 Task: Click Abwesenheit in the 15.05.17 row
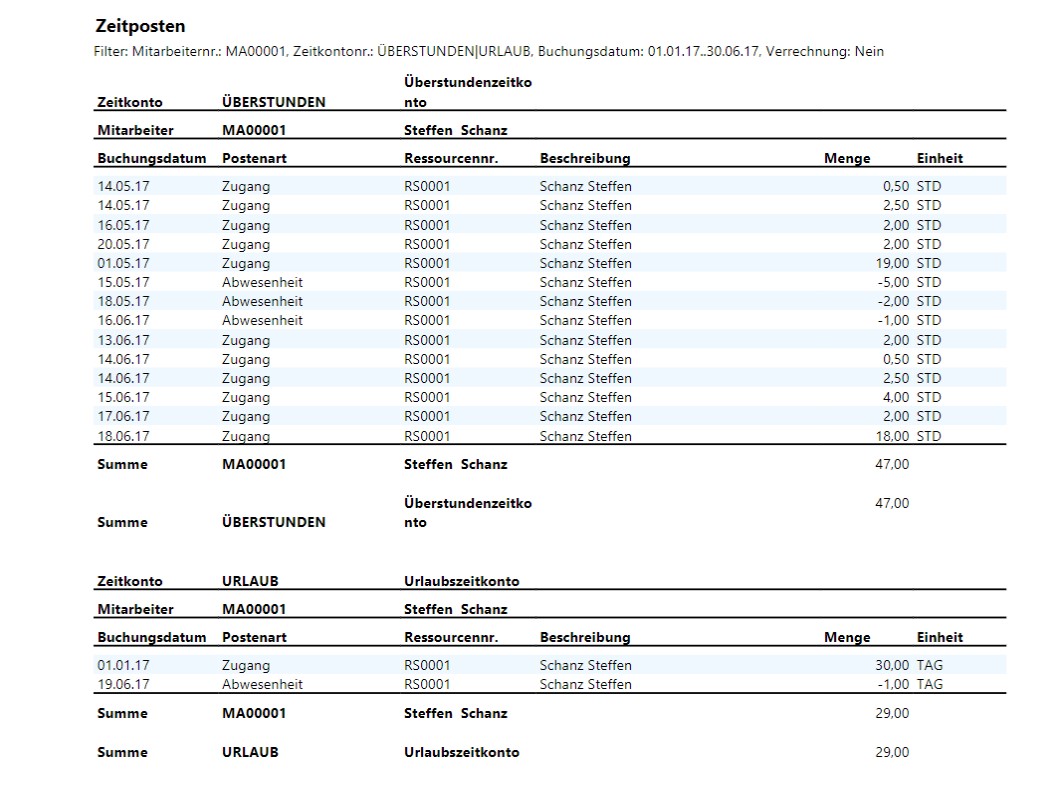[x=262, y=283]
